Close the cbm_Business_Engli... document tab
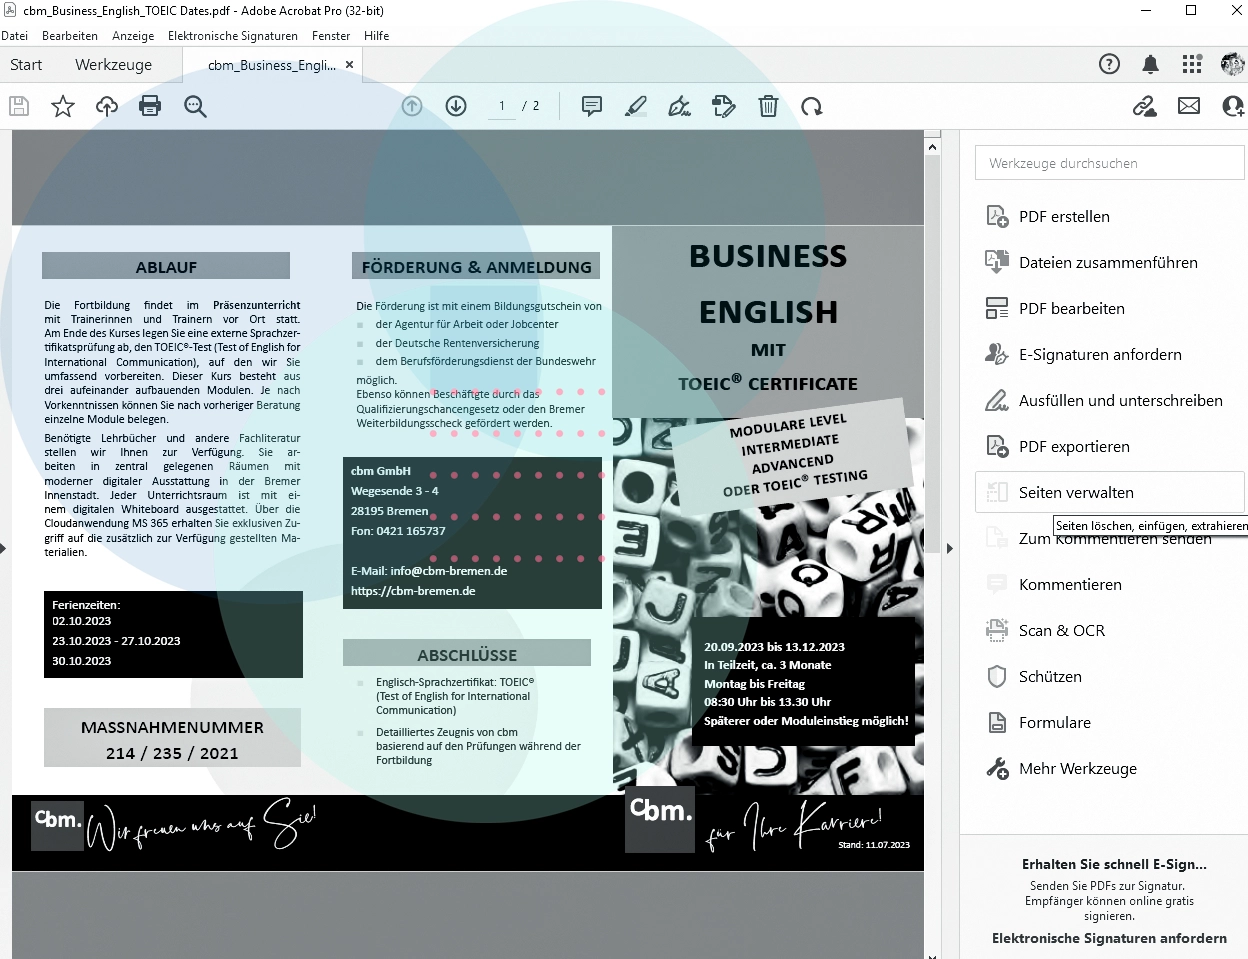This screenshot has height=959, width=1248. click(349, 65)
